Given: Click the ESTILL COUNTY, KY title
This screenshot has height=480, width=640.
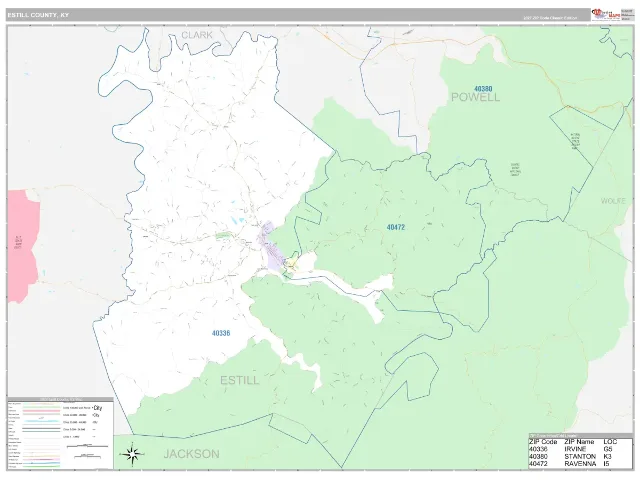Looking at the screenshot, I should pyautogui.click(x=38, y=15).
